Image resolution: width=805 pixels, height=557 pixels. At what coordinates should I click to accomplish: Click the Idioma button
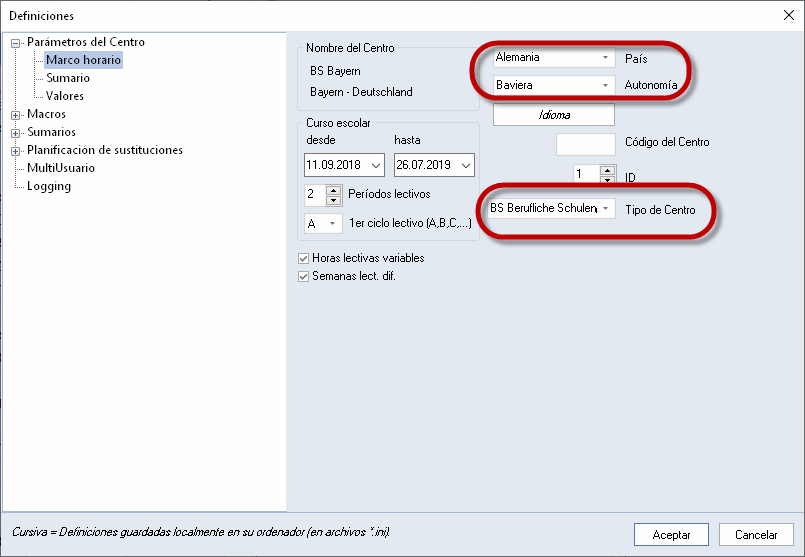point(554,115)
